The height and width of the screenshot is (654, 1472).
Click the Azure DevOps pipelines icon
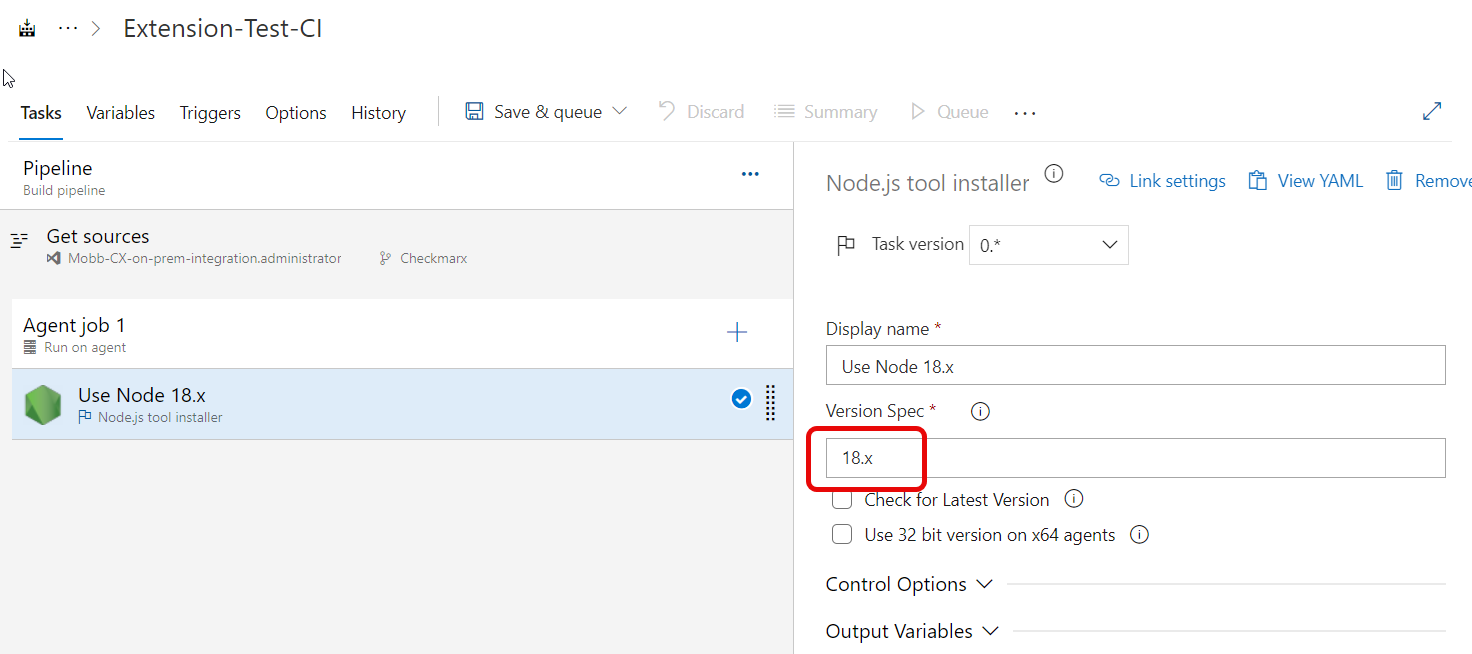click(27, 29)
